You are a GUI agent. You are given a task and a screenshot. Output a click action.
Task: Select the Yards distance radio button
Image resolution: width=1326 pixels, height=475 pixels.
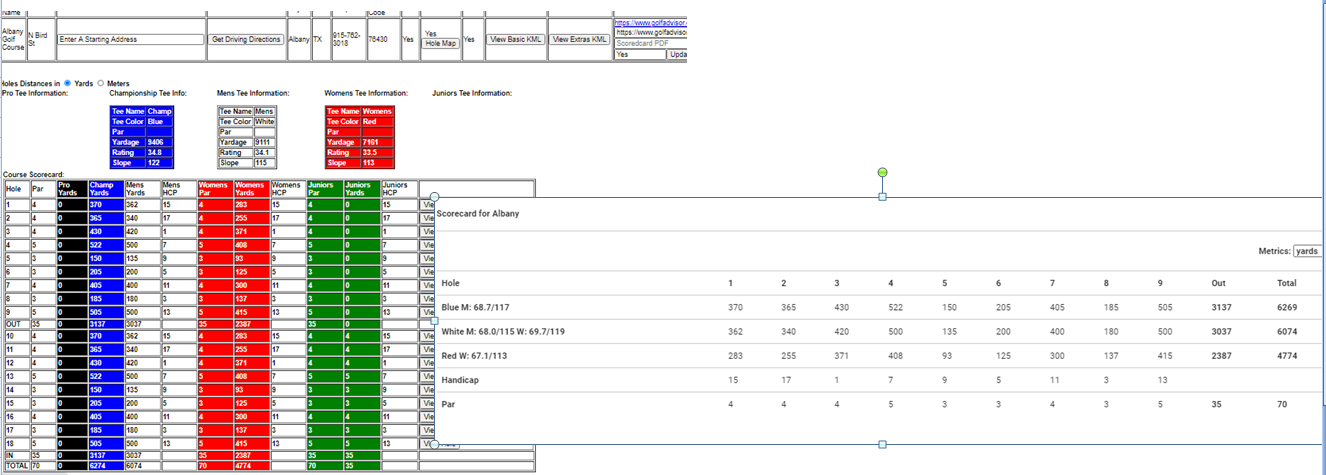(68, 83)
